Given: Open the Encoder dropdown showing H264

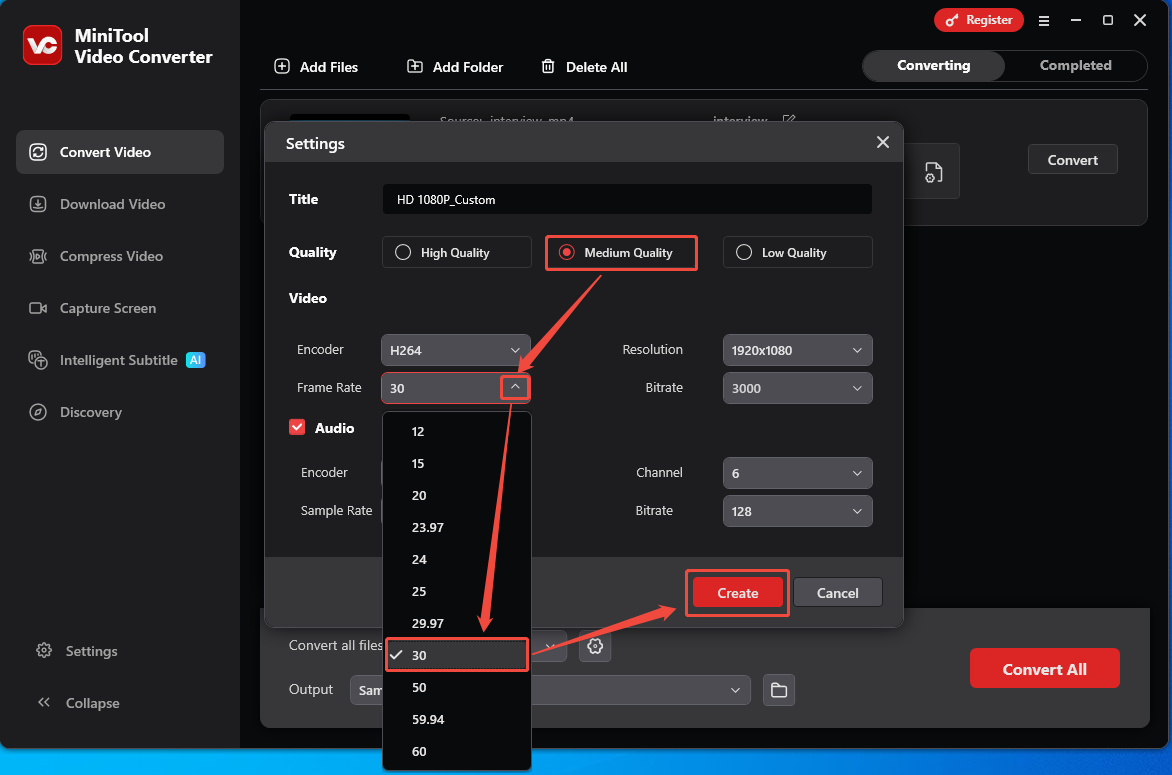Looking at the screenshot, I should [455, 350].
